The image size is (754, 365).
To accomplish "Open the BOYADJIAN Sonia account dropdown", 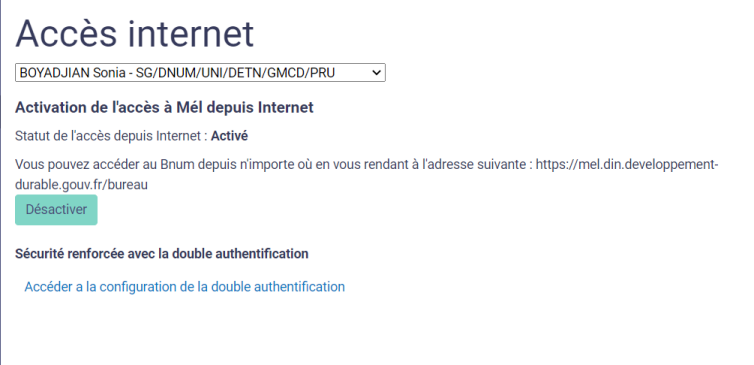I will [x=200, y=73].
